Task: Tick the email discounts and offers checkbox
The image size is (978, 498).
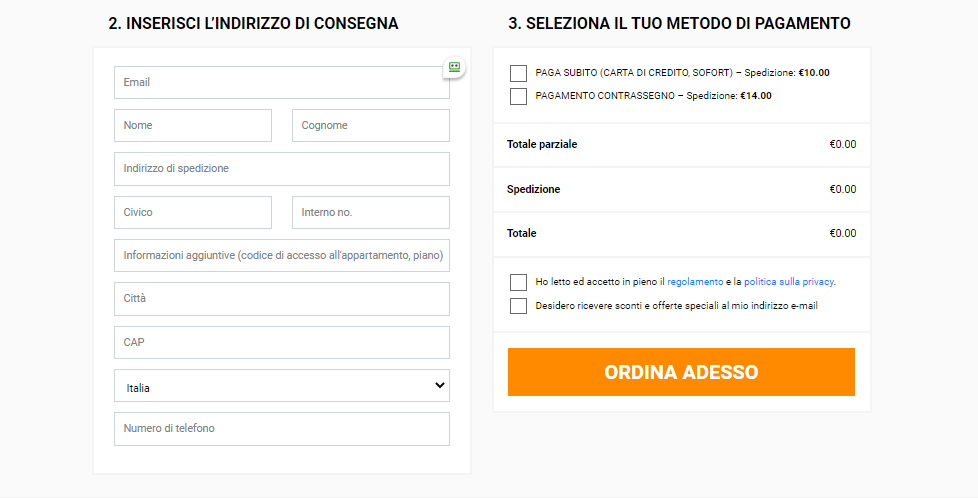Action: coord(518,306)
